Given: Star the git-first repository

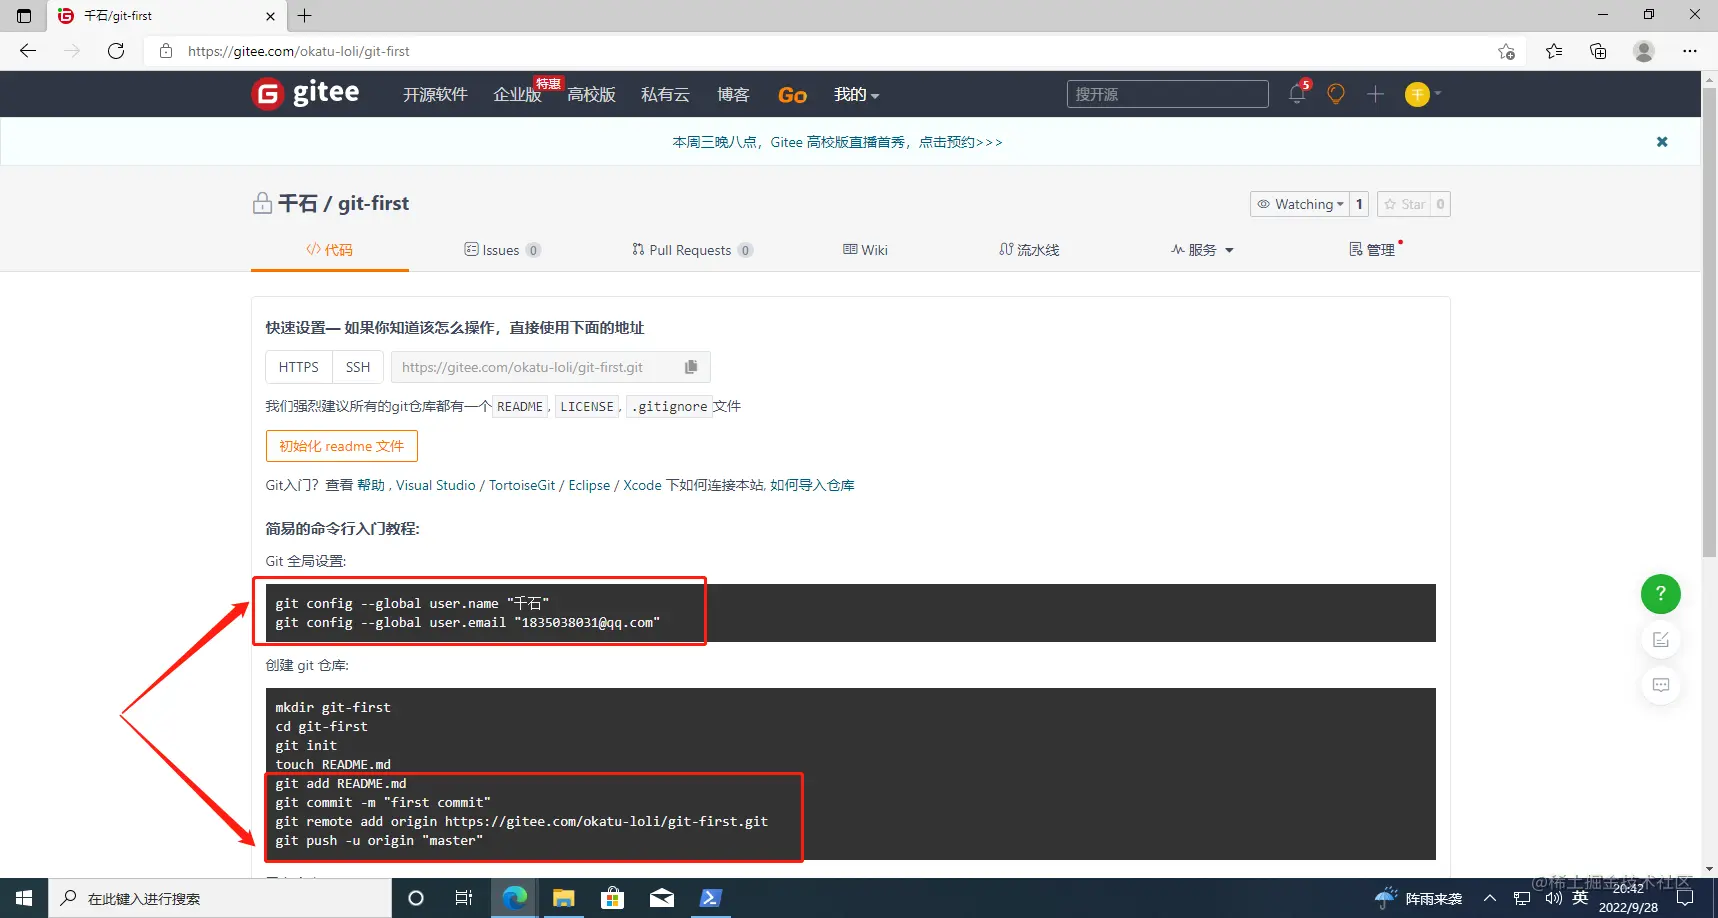Looking at the screenshot, I should 1402,204.
